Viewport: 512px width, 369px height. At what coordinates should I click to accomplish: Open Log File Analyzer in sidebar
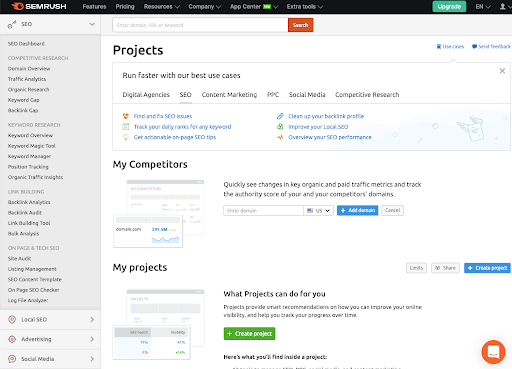(28, 300)
